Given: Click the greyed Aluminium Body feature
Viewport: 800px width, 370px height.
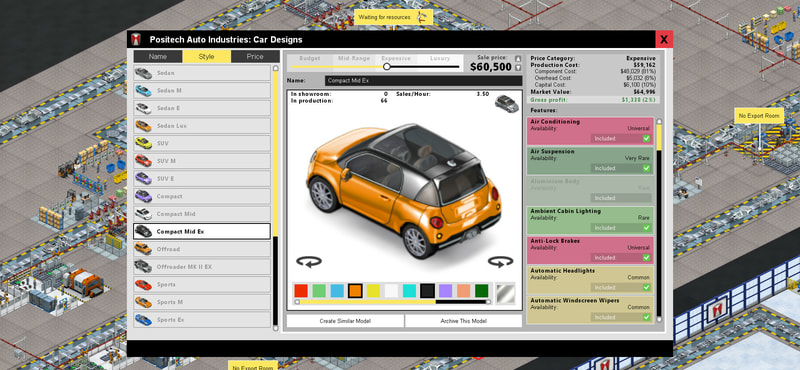Looking at the screenshot, I should (591, 190).
